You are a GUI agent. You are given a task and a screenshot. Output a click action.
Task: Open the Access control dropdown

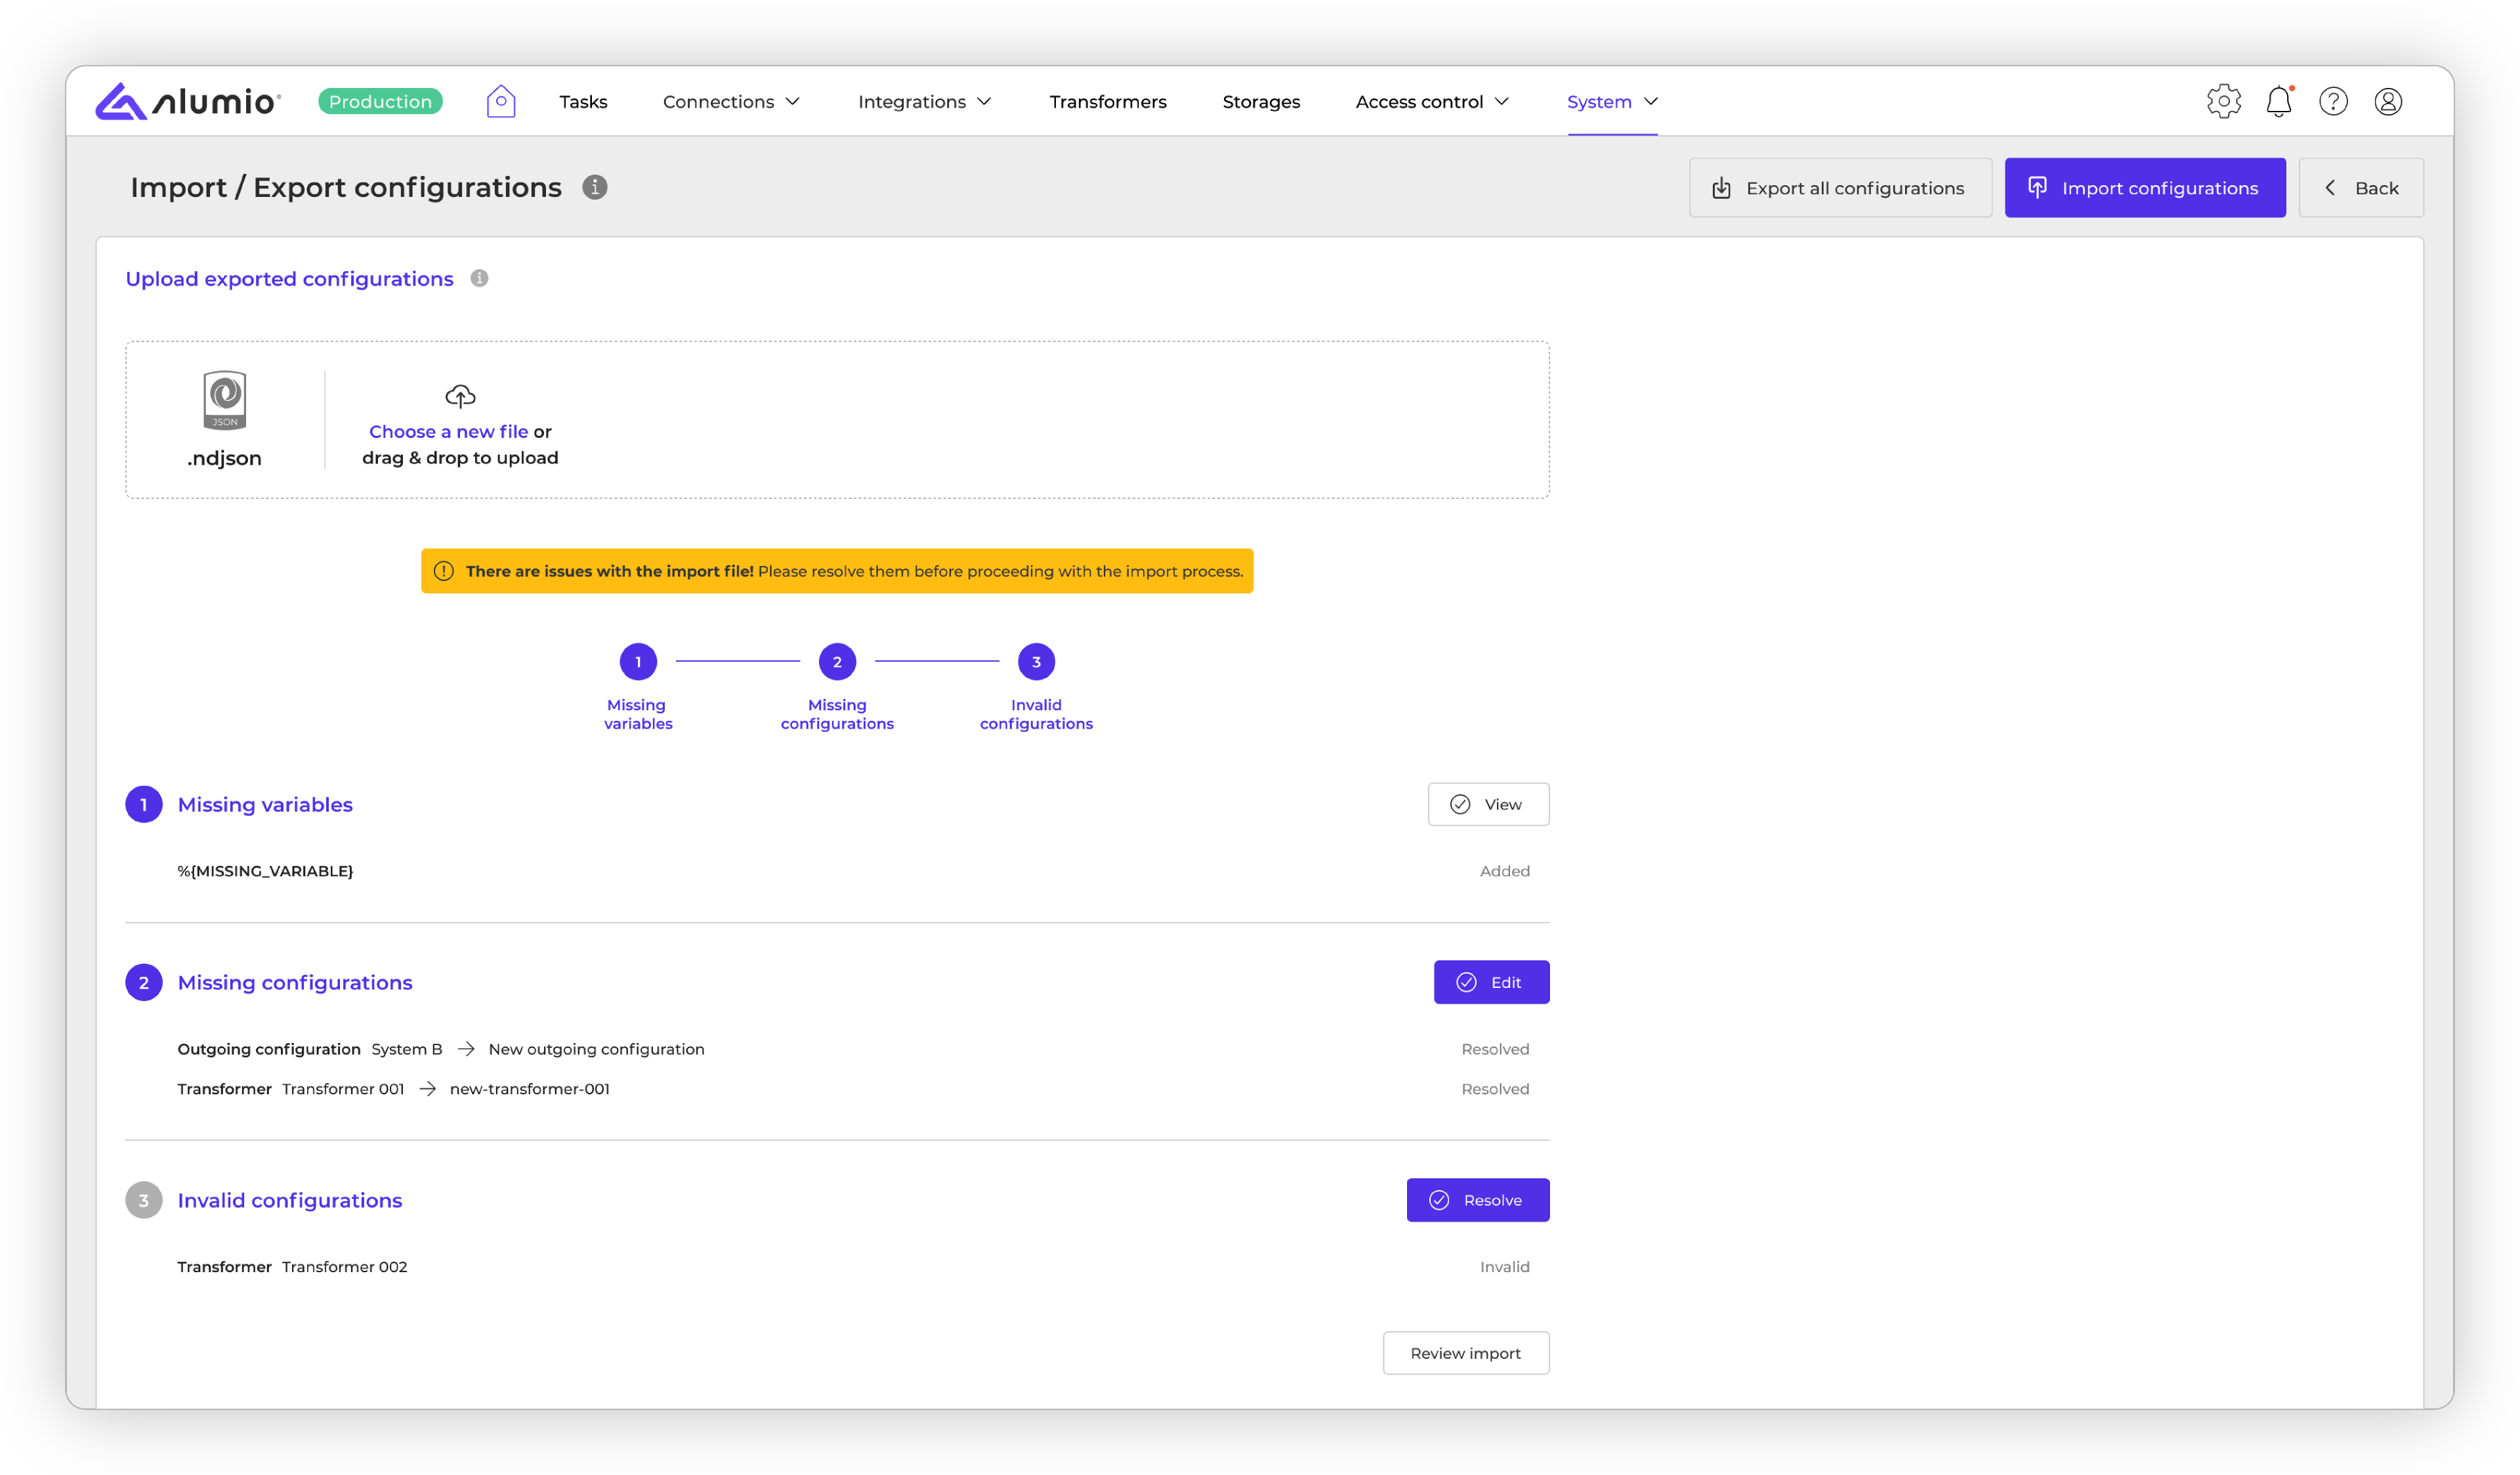[1431, 101]
